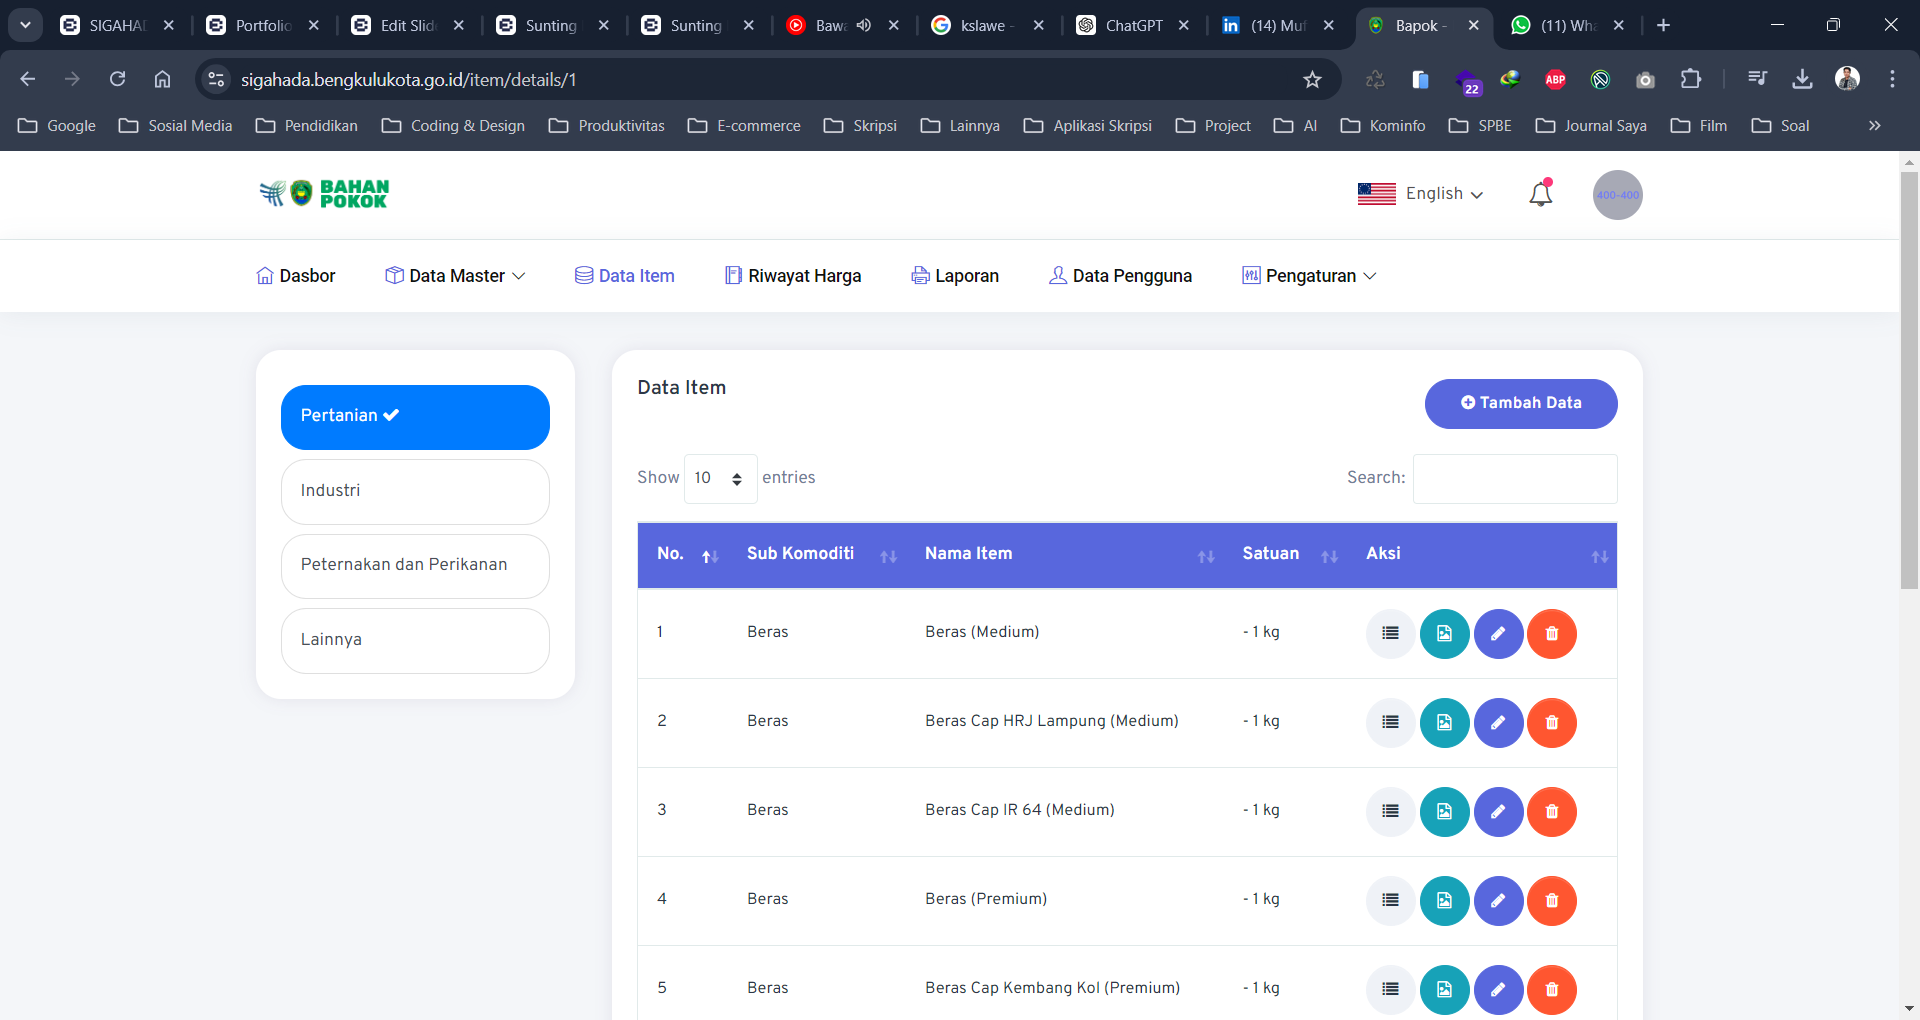Expand the Pengaturan menu
The image size is (1920, 1020).
pyautogui.click(x=1309, y=276)
